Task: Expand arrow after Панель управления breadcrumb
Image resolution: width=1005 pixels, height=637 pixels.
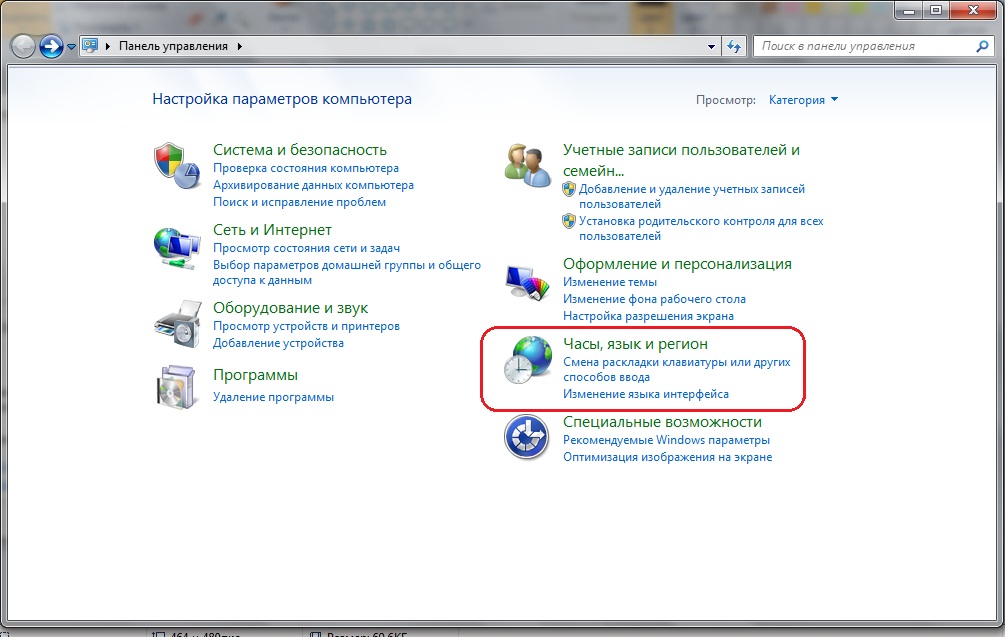Action: click(x=240, y=46)
